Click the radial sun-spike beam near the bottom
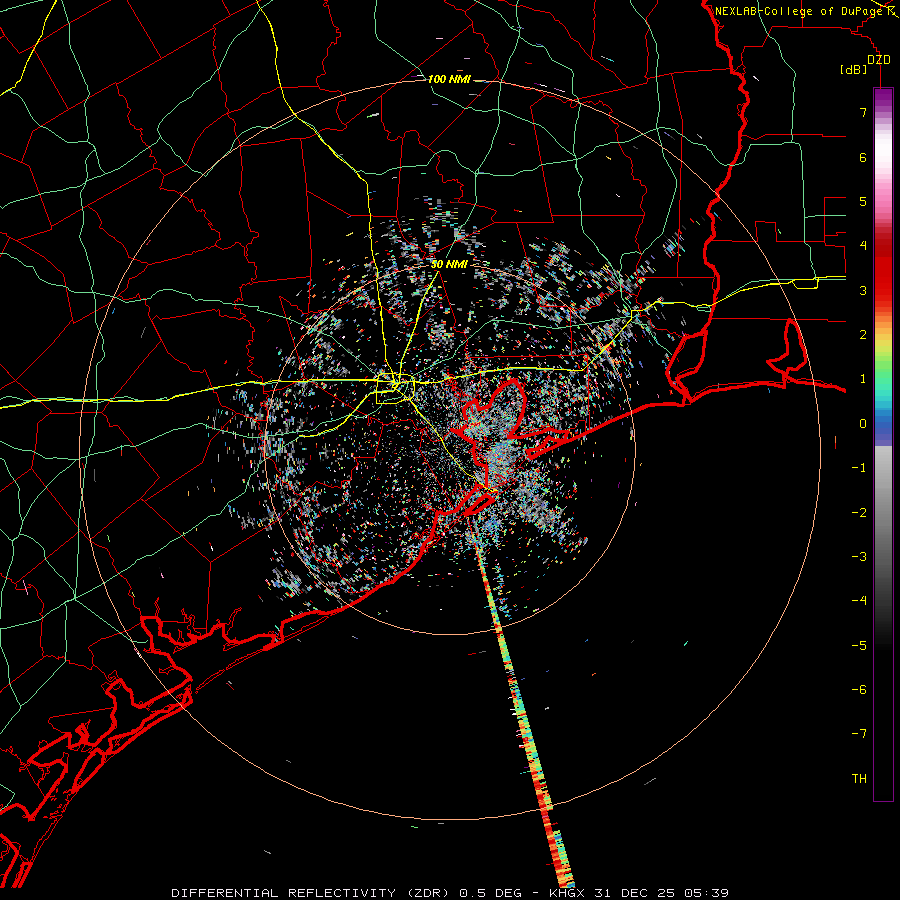Viewport: 900px width, 900px height. (523, 712)
